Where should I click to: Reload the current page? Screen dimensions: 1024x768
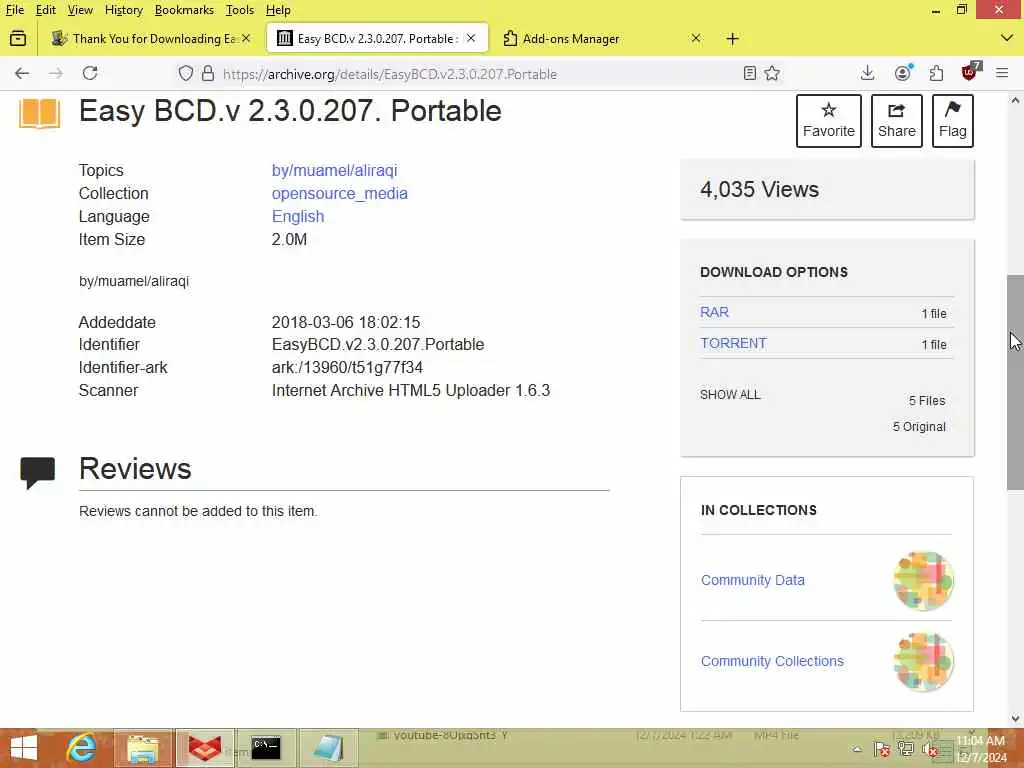tap(90, 73)
